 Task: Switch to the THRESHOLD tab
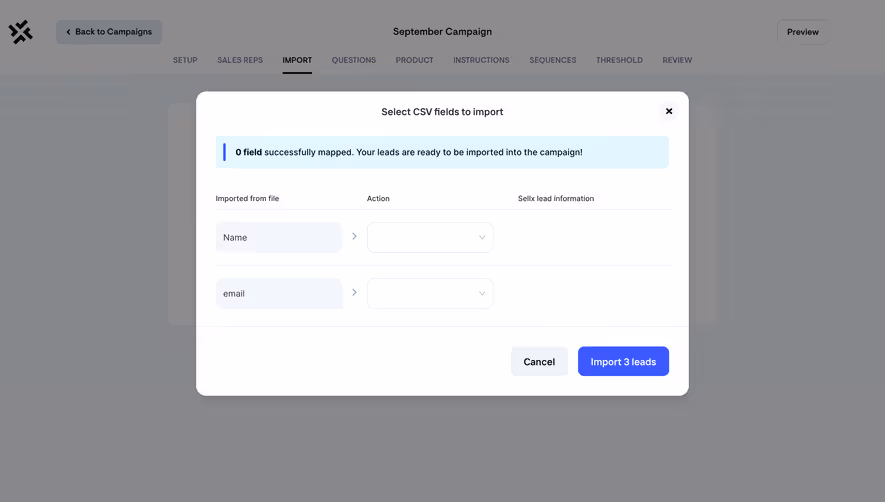pos(619,60)
